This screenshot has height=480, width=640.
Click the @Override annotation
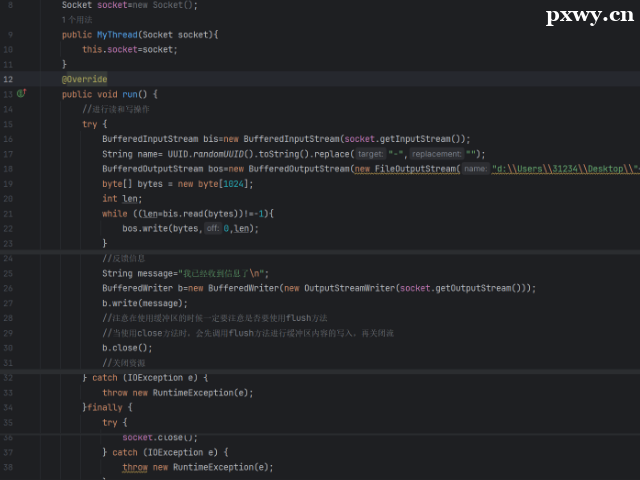pyautogui.click(x=84, y=79)
